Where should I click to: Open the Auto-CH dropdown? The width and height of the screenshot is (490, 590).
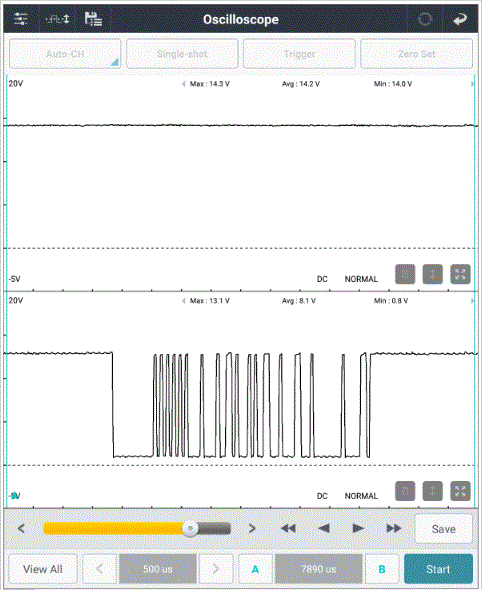pos(65,54)
